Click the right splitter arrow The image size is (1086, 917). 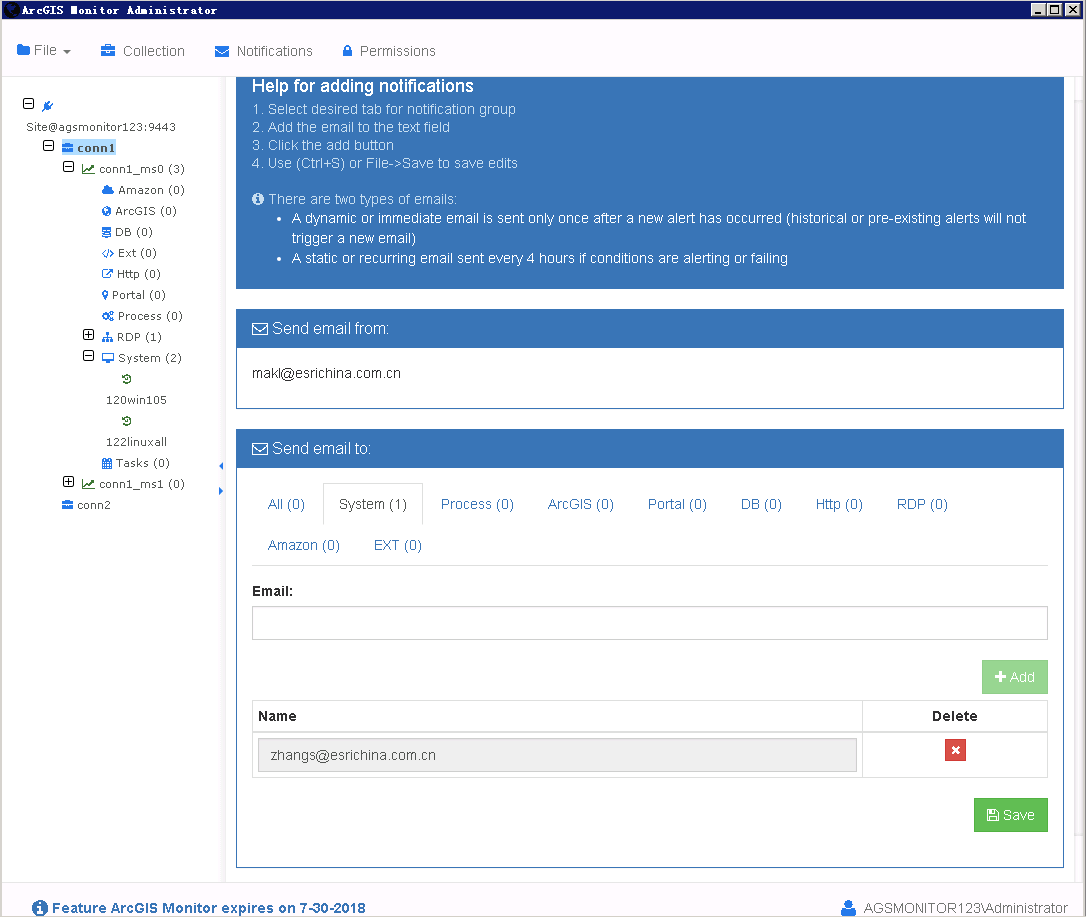coord(221,491)
